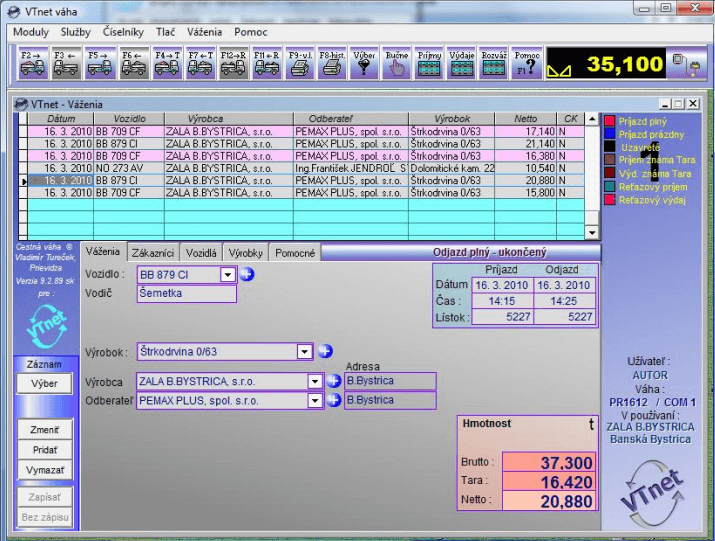The width and height of the screenshot is (715, 541).
Task: Add new producer with plus icon beside Výrobca
Action: (x=334, y=381)
